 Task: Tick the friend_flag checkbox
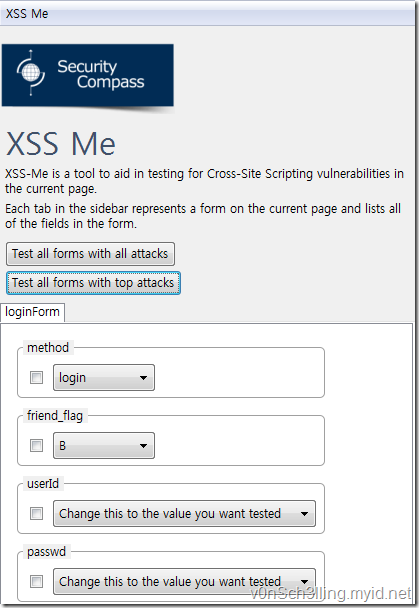point(36,445)
